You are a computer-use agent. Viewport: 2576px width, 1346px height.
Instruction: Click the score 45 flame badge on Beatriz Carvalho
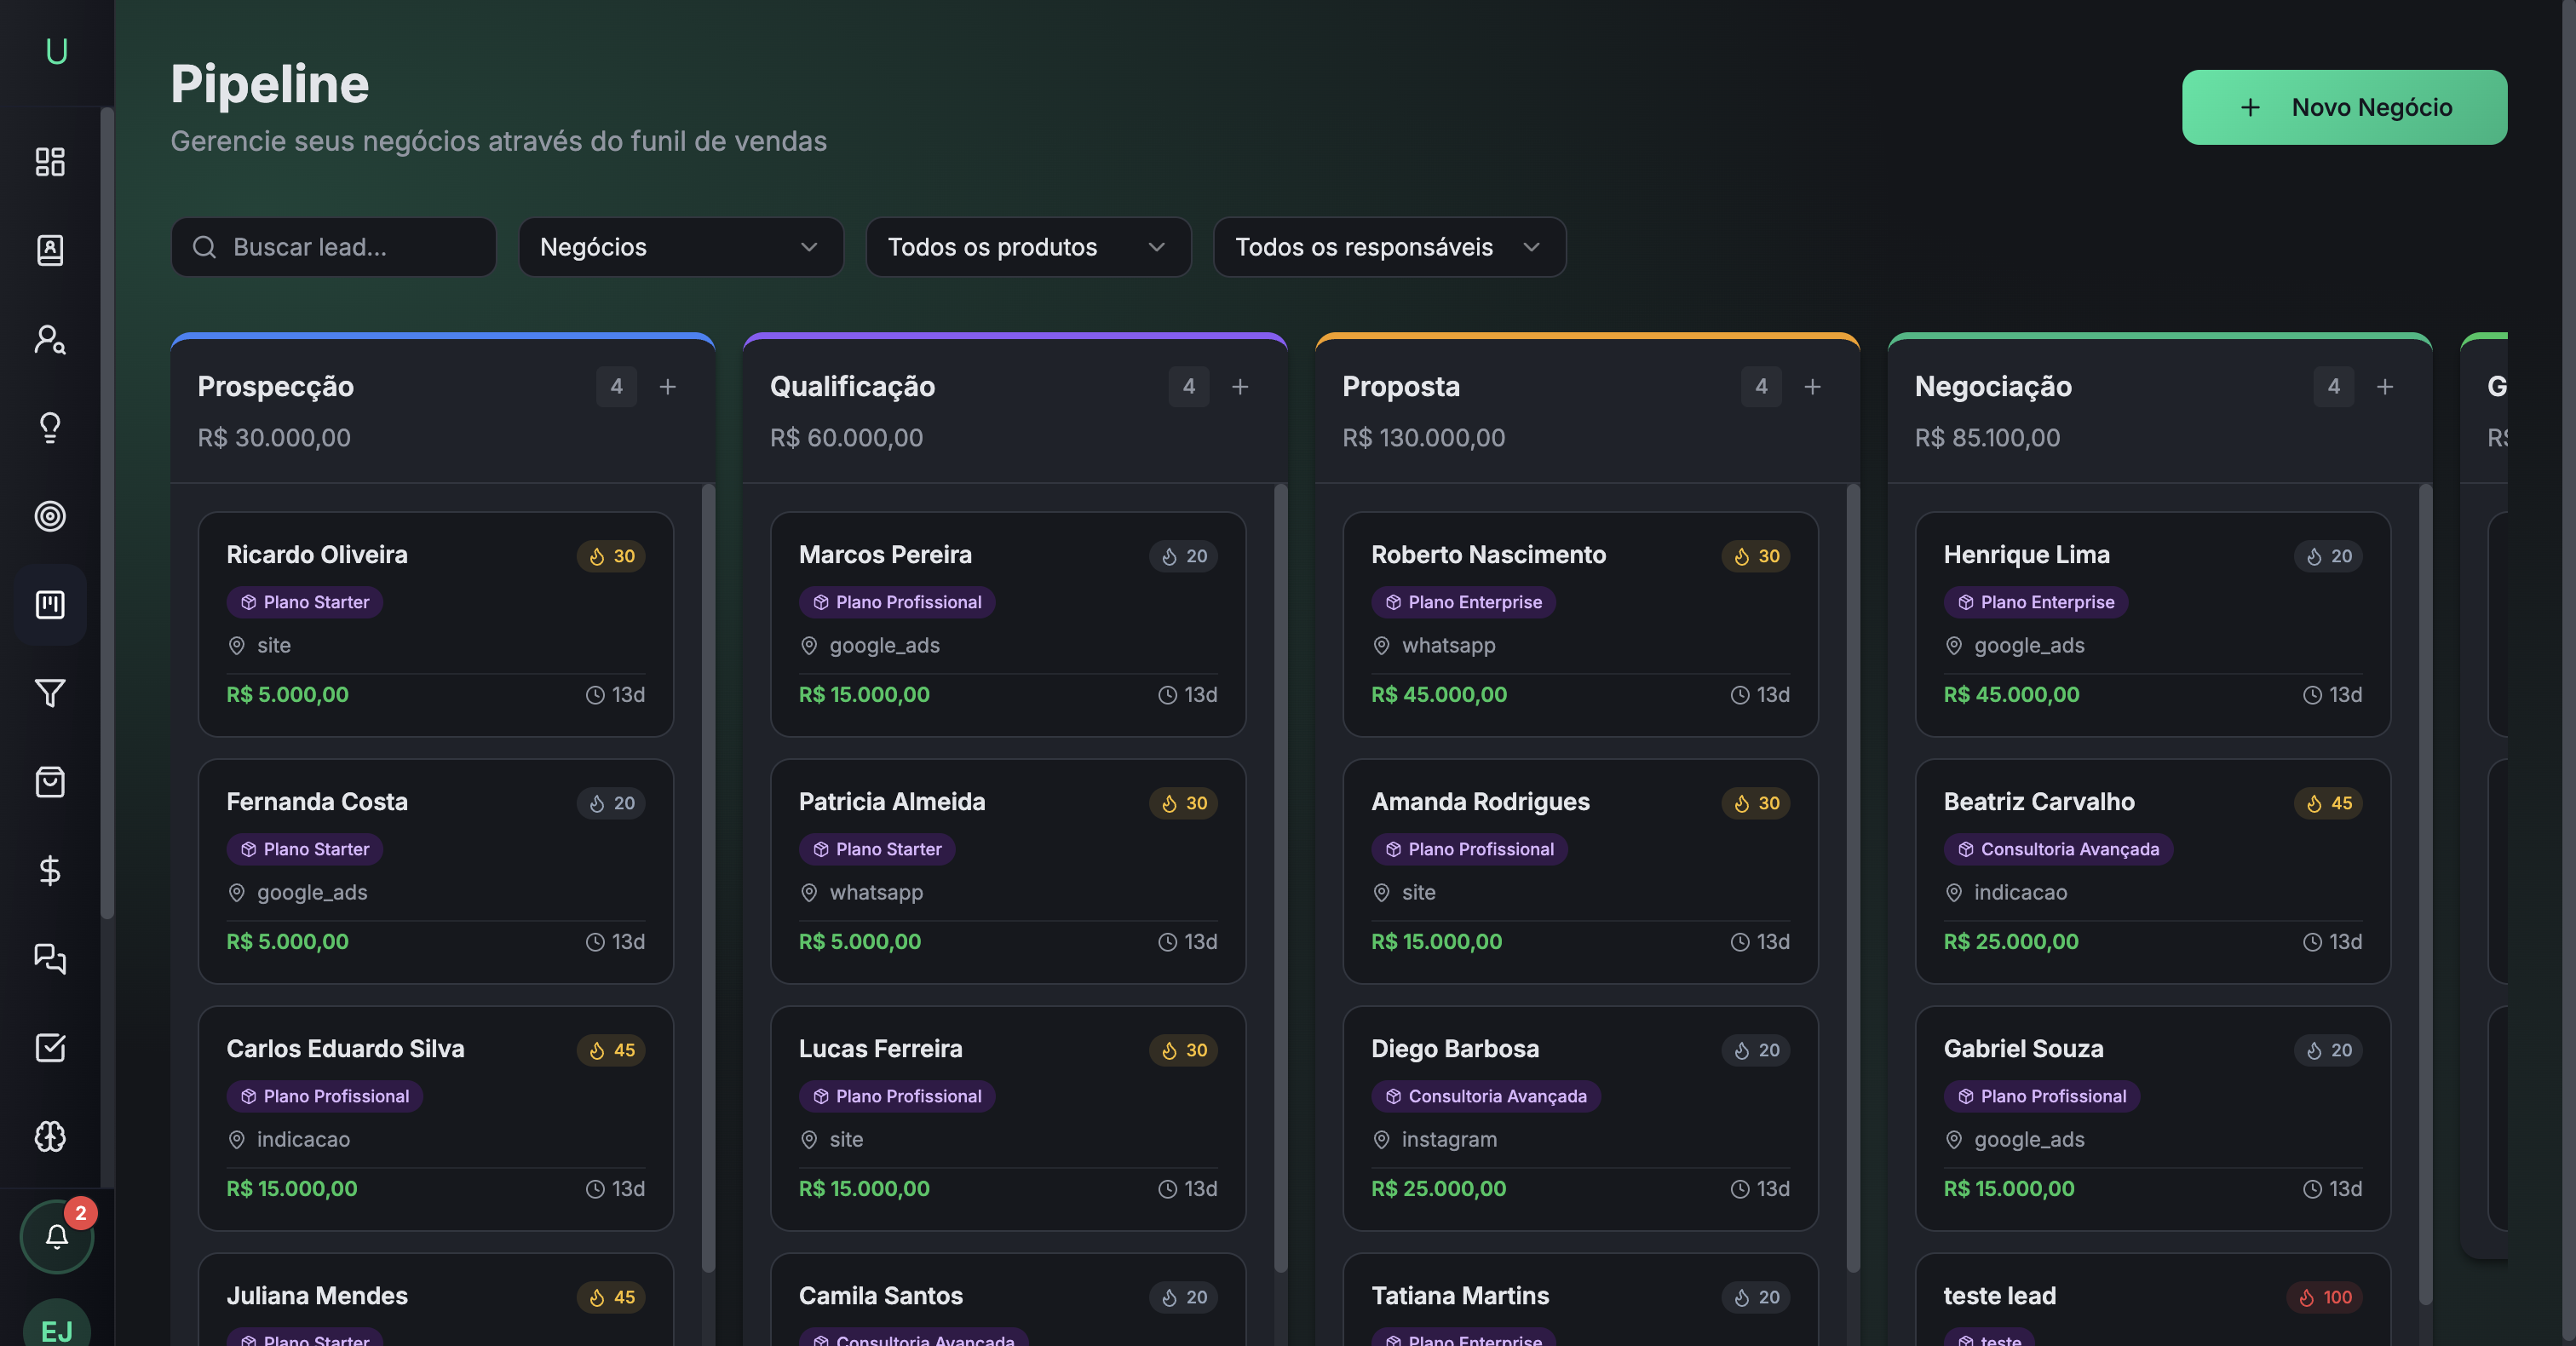click(x=2328, y=803)
